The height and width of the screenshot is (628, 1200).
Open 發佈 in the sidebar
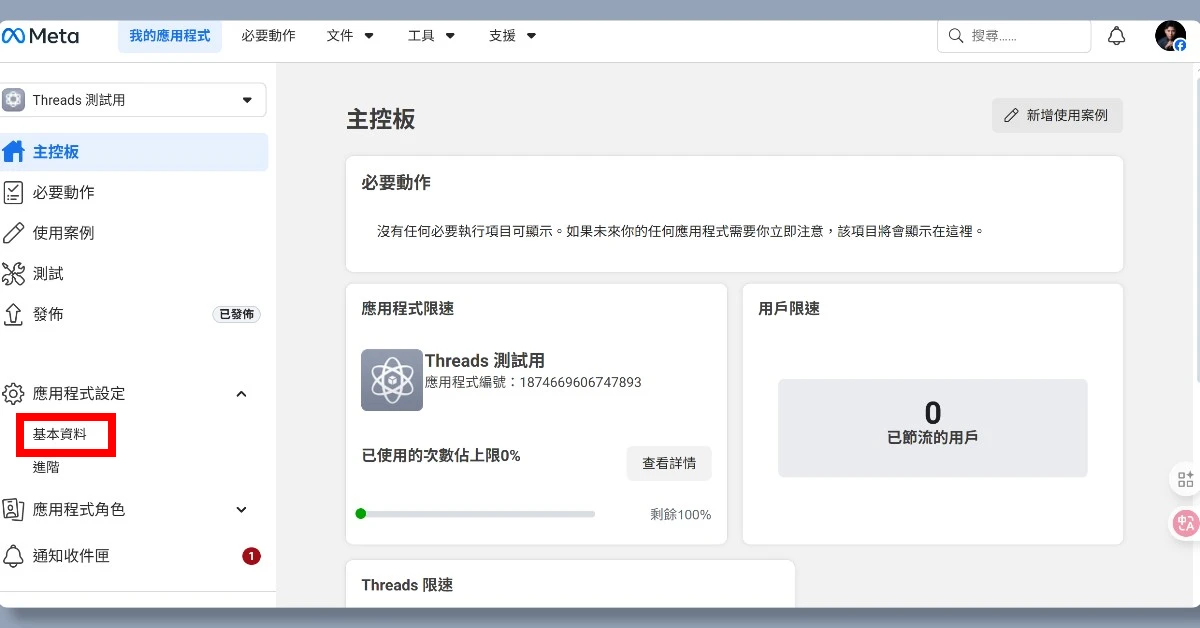tap(134, 314)
